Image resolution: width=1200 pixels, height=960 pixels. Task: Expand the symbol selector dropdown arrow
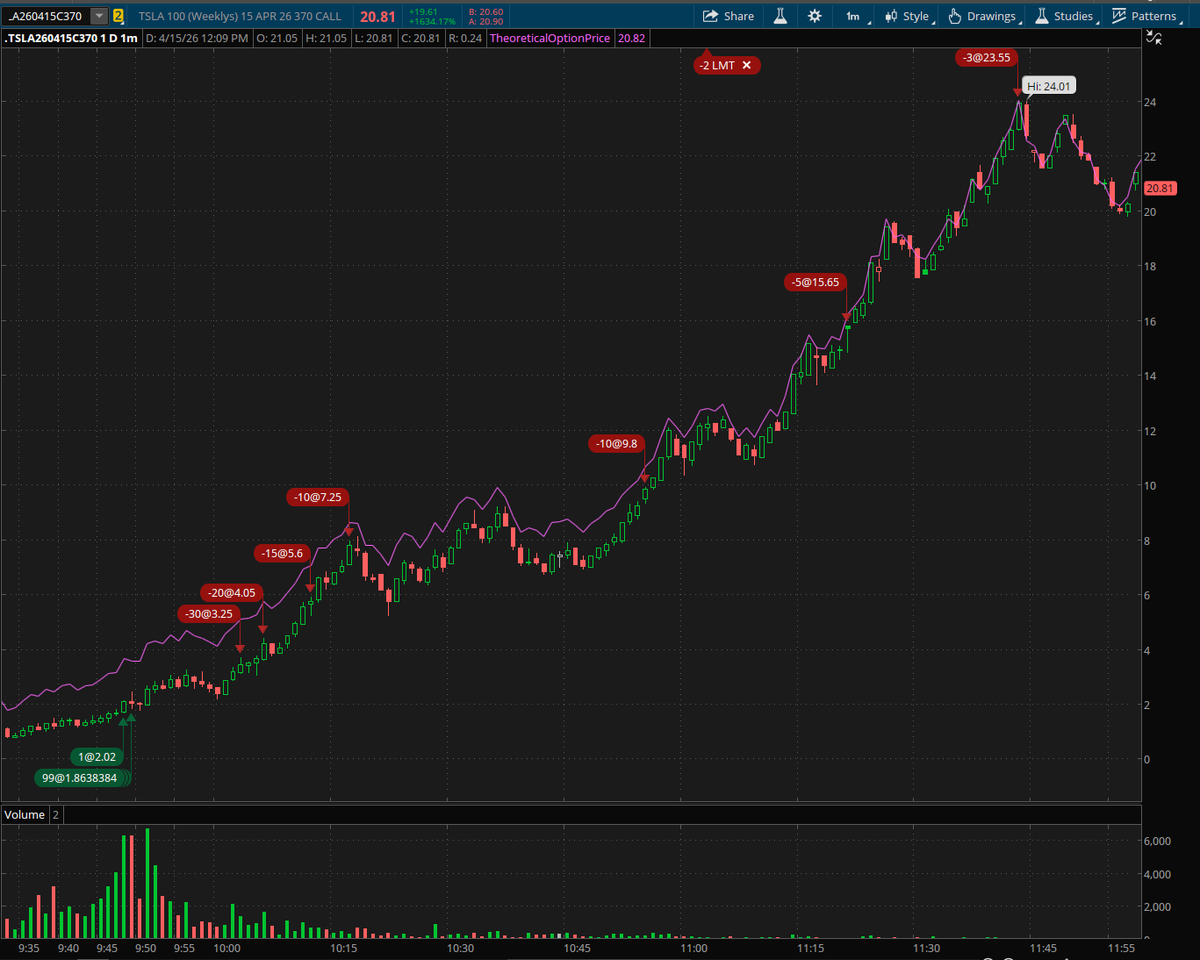(x=98, y=16)
